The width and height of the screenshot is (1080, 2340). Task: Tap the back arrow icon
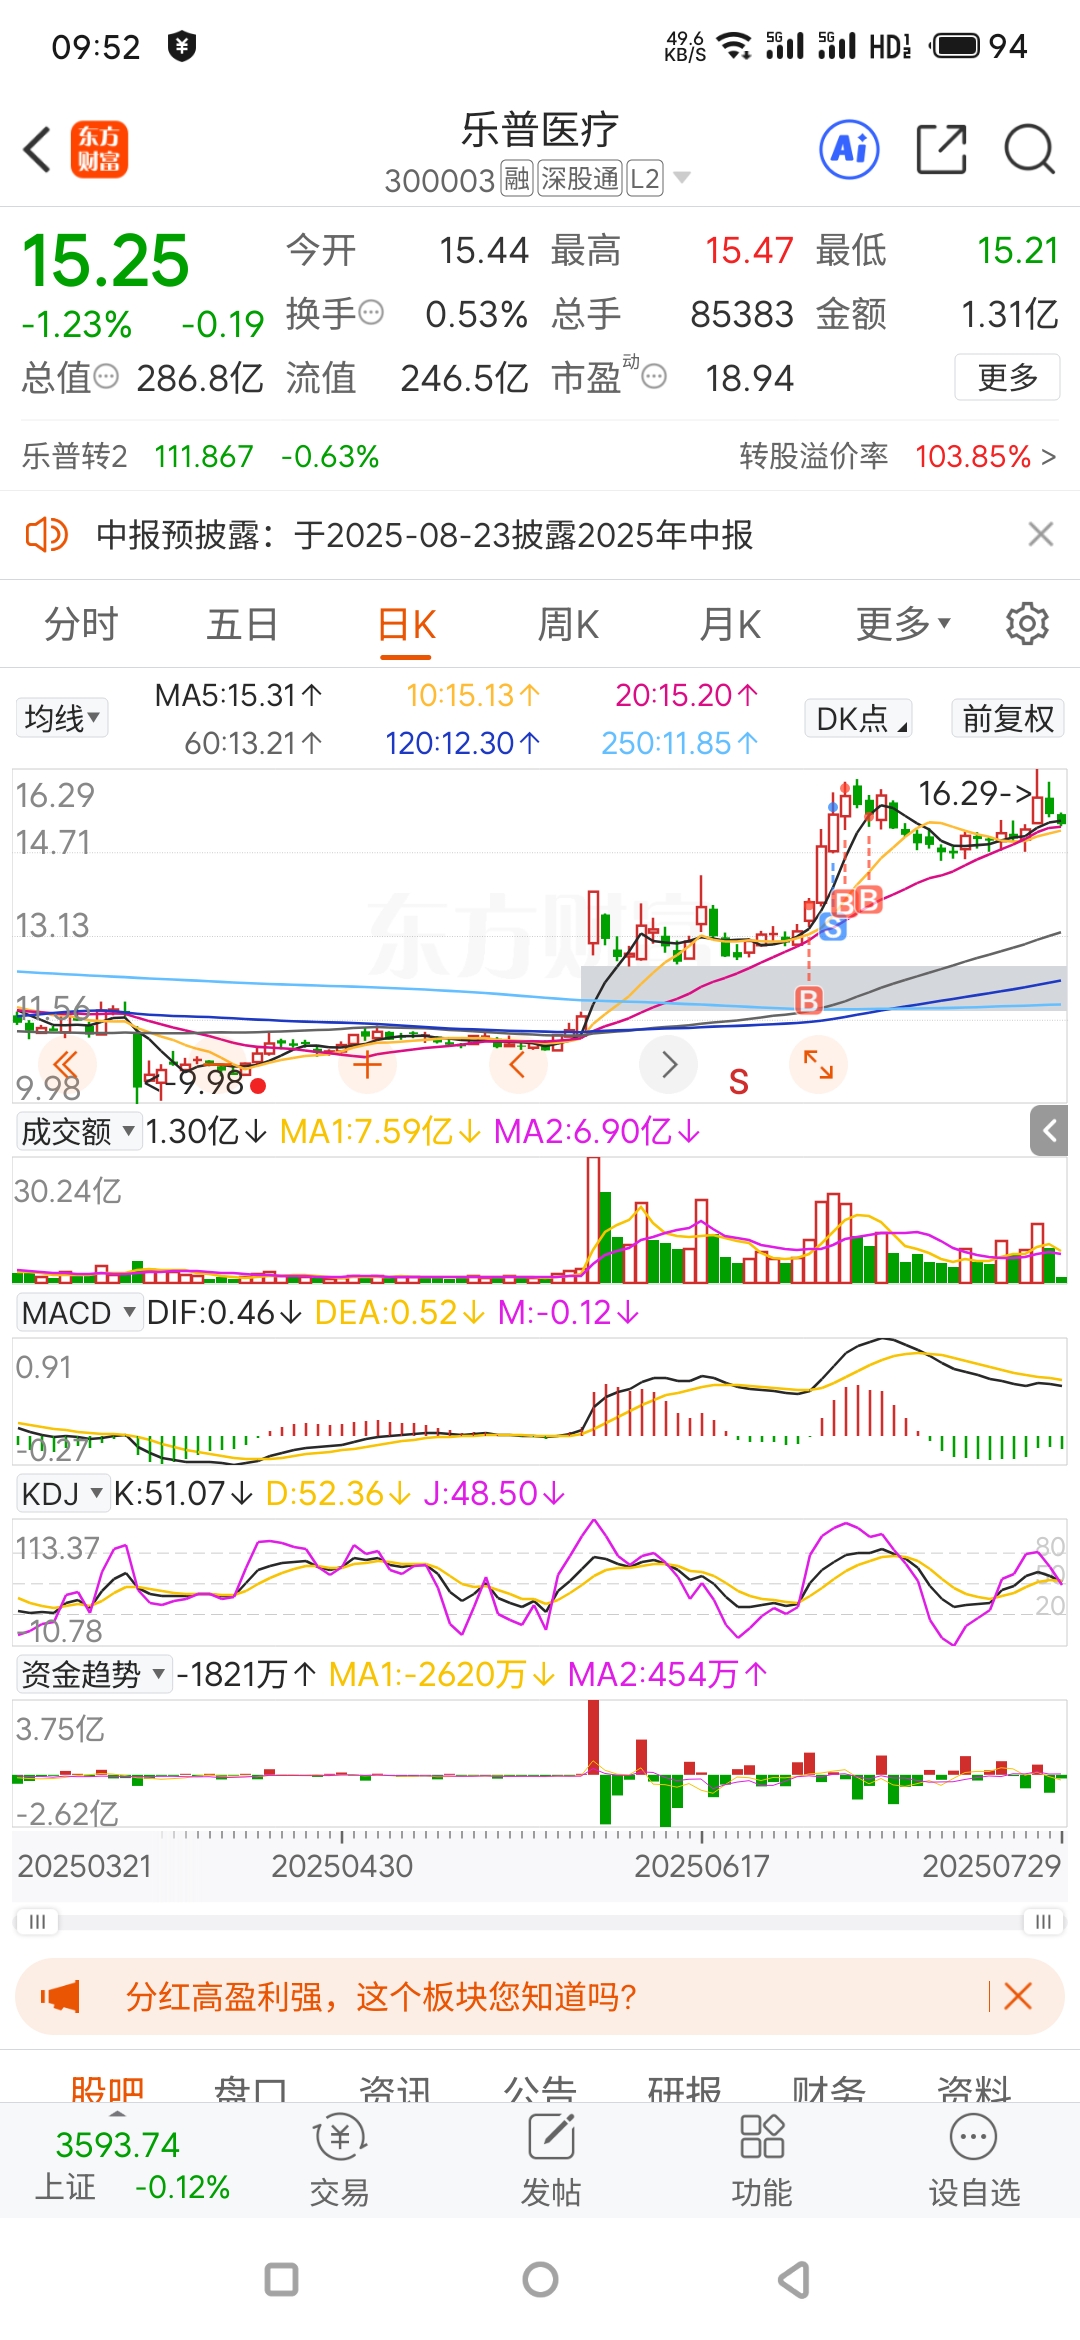tap(38, 150)
